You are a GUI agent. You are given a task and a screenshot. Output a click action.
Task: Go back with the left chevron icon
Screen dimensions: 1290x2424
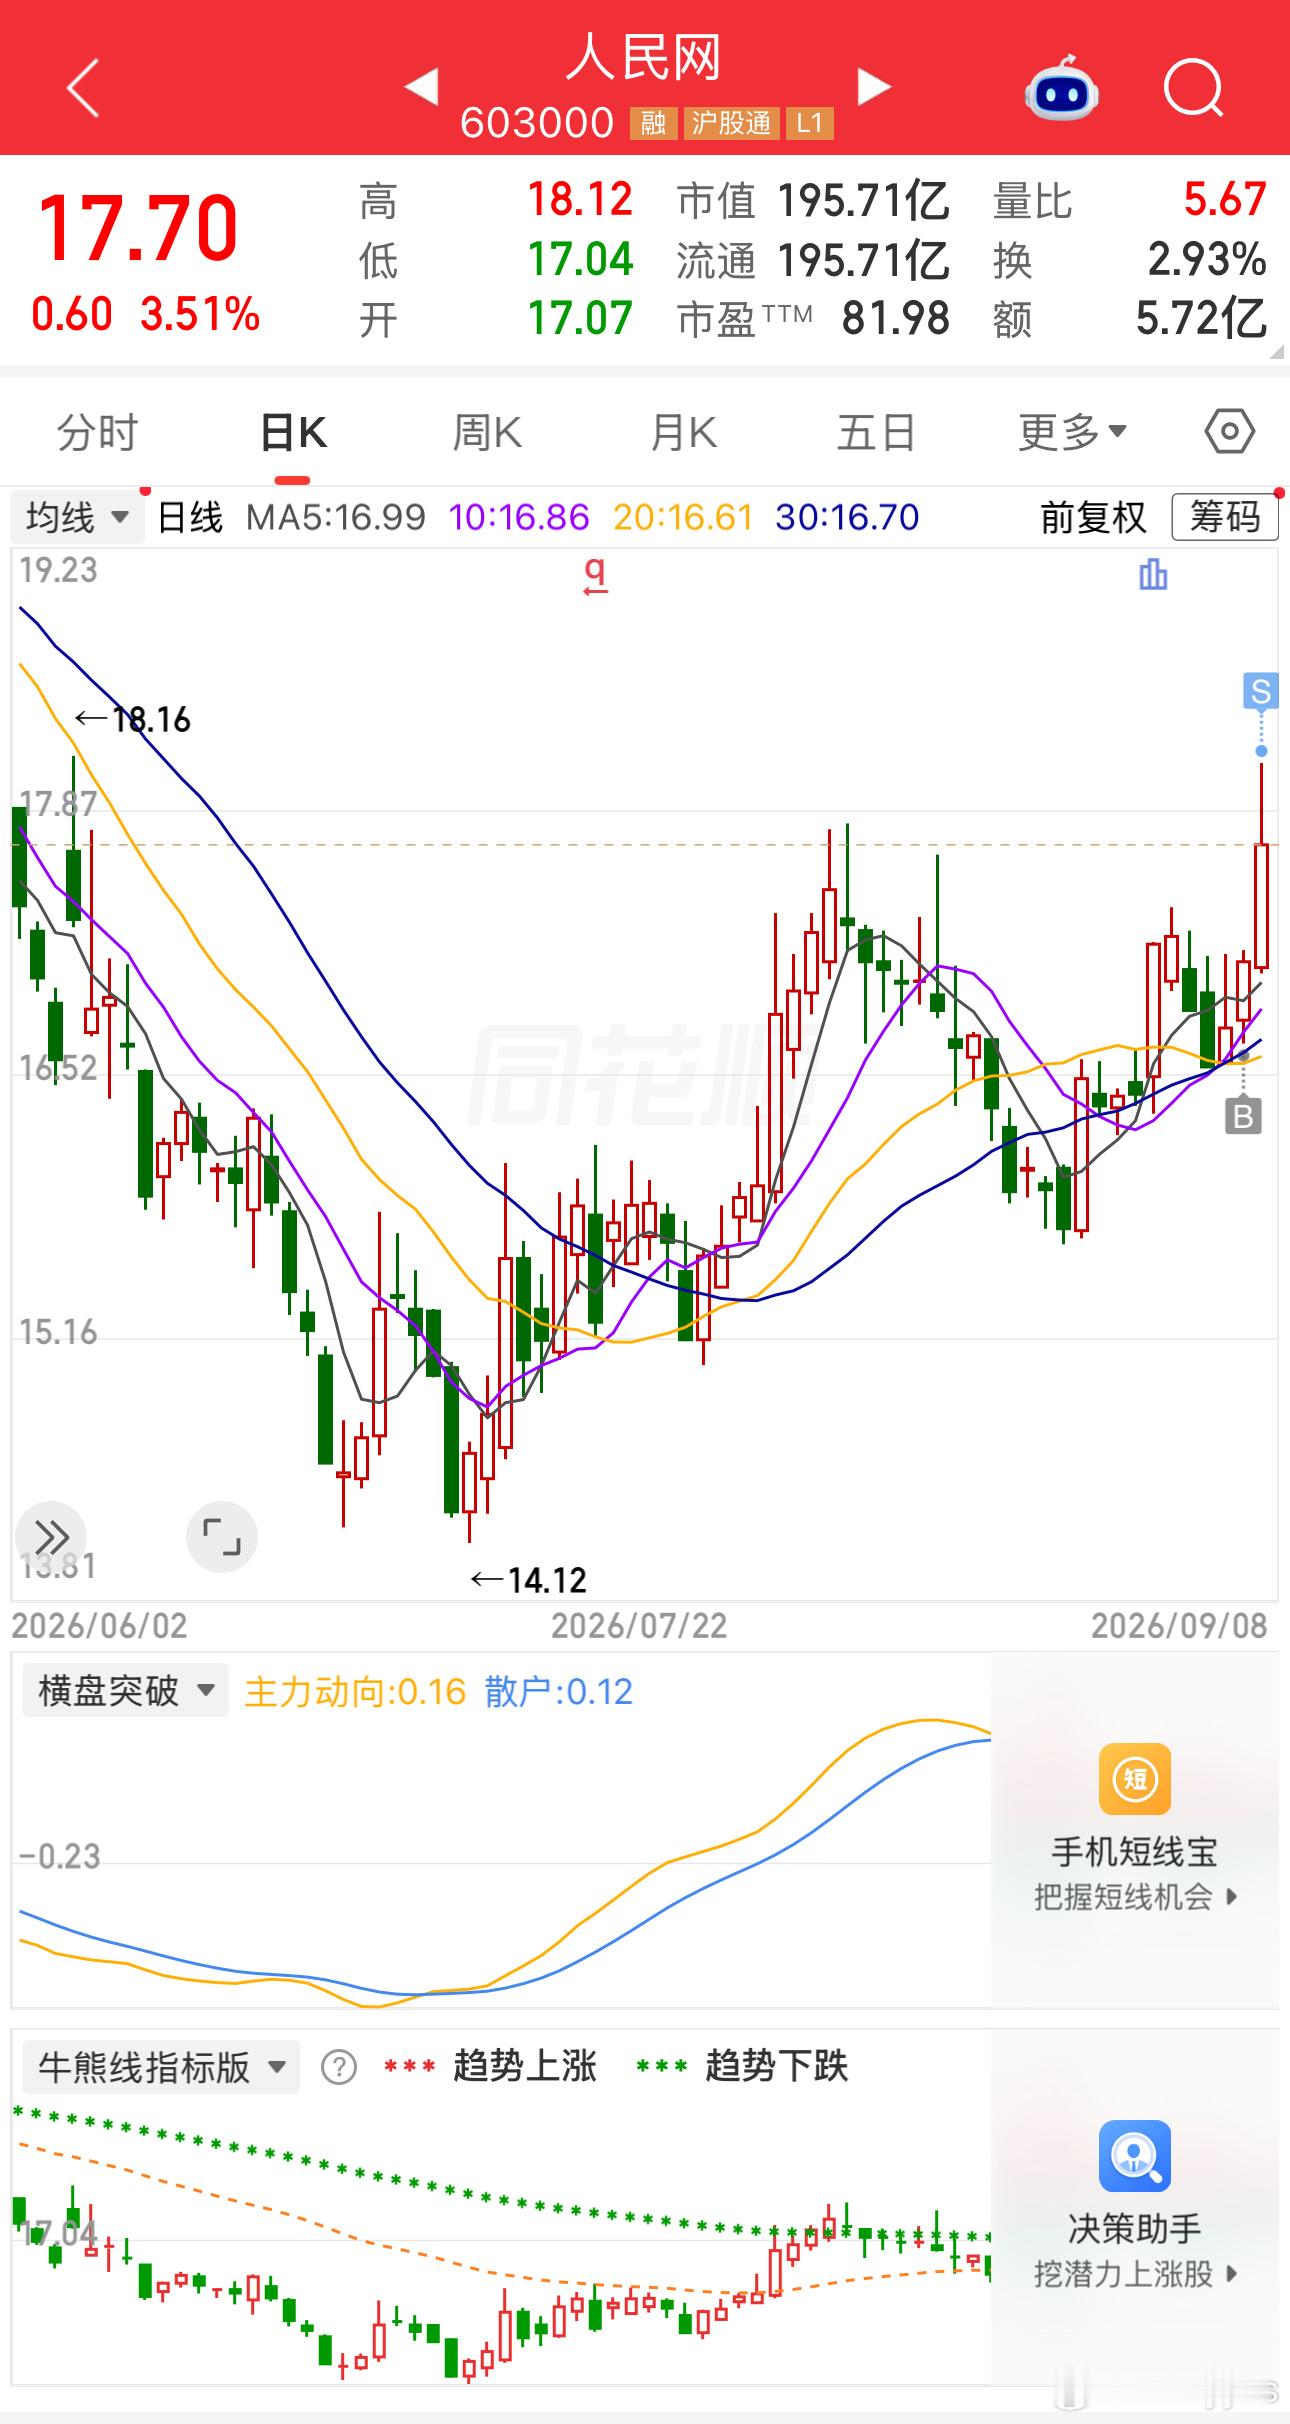click(x=83, y=88)
